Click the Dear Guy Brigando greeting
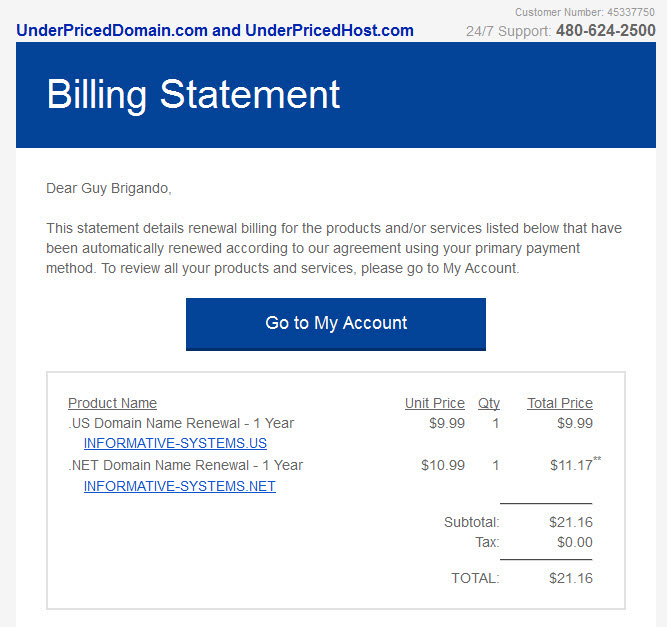 tap(109, 188)
